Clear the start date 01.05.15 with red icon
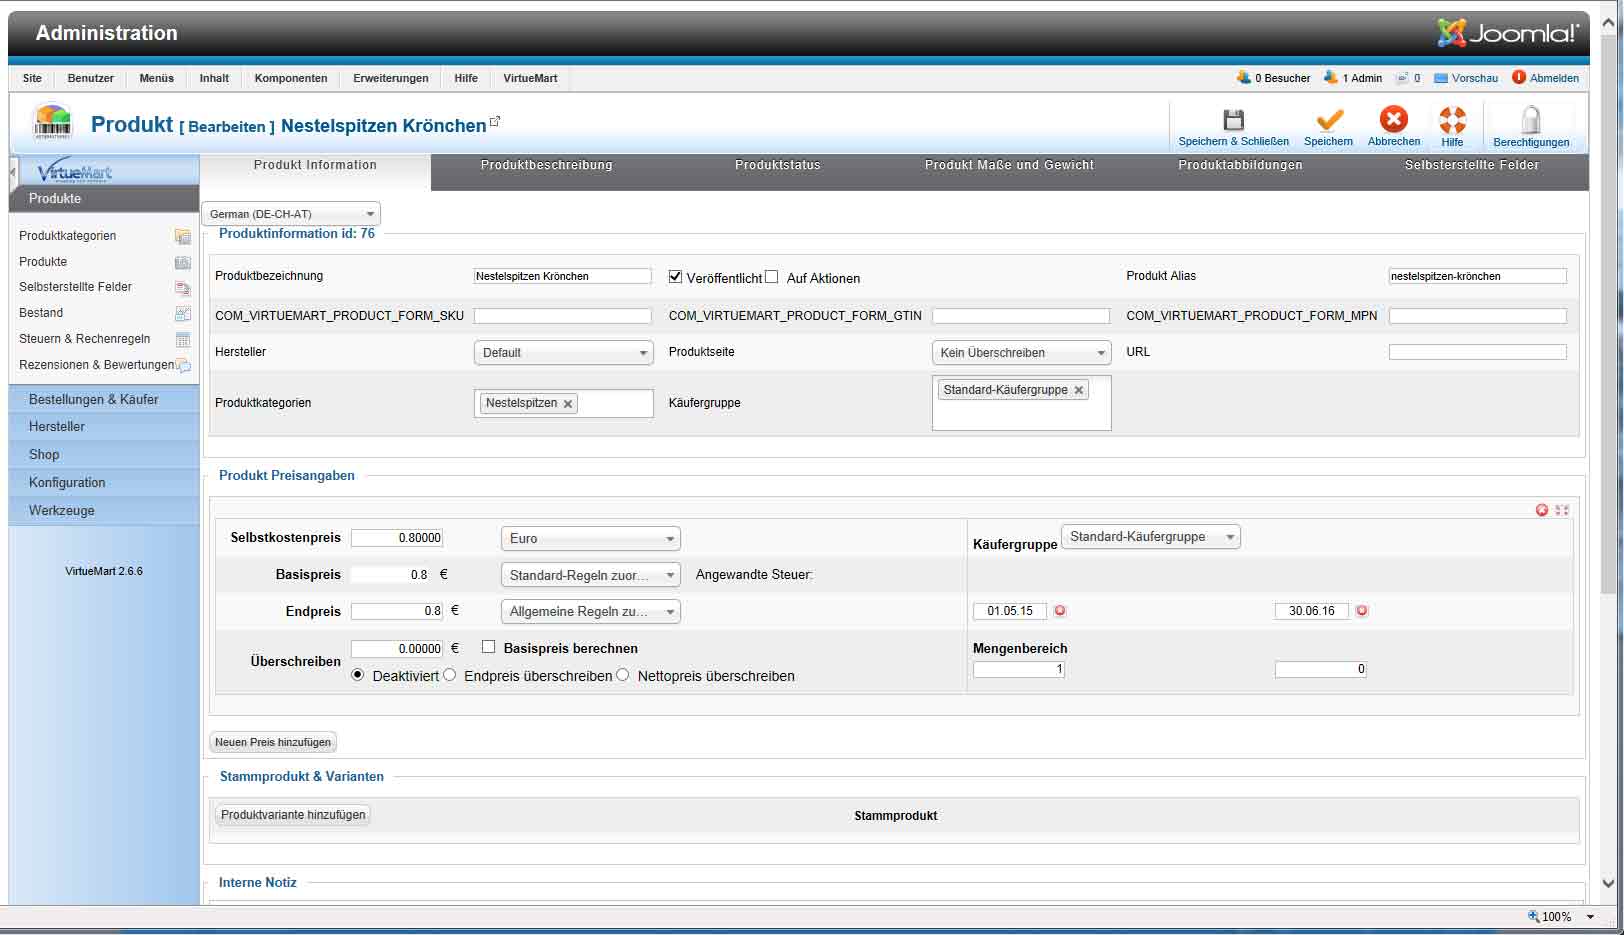The image size is (1624, 935). [1060, 611]
